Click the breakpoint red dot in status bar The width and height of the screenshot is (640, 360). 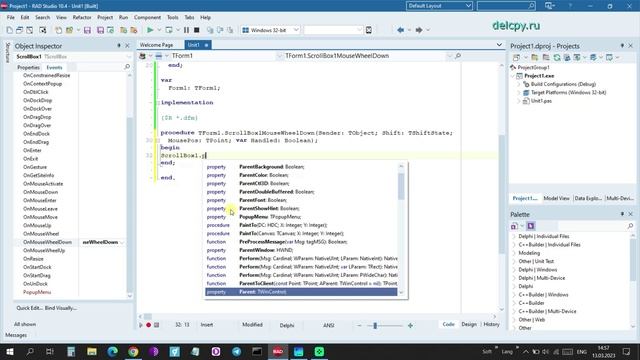pos(149,325)
